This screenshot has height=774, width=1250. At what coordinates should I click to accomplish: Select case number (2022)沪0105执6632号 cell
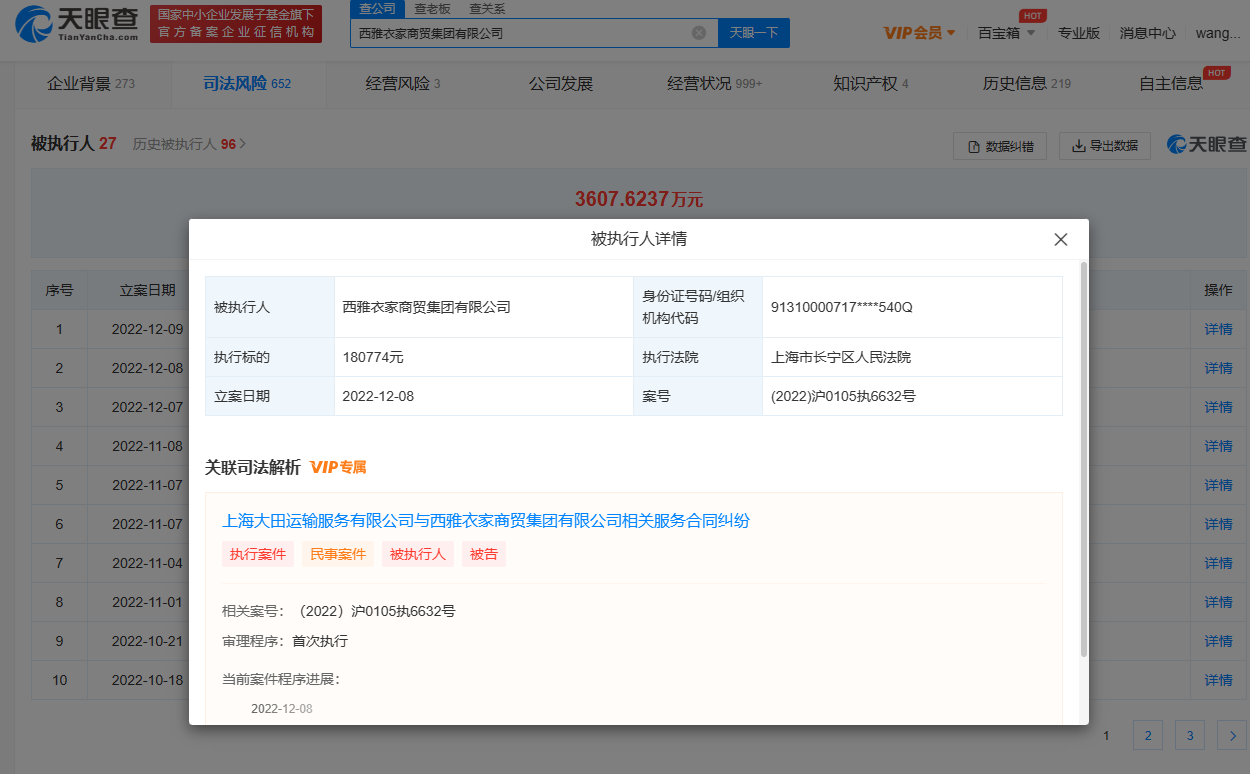[x=912, y=396]
